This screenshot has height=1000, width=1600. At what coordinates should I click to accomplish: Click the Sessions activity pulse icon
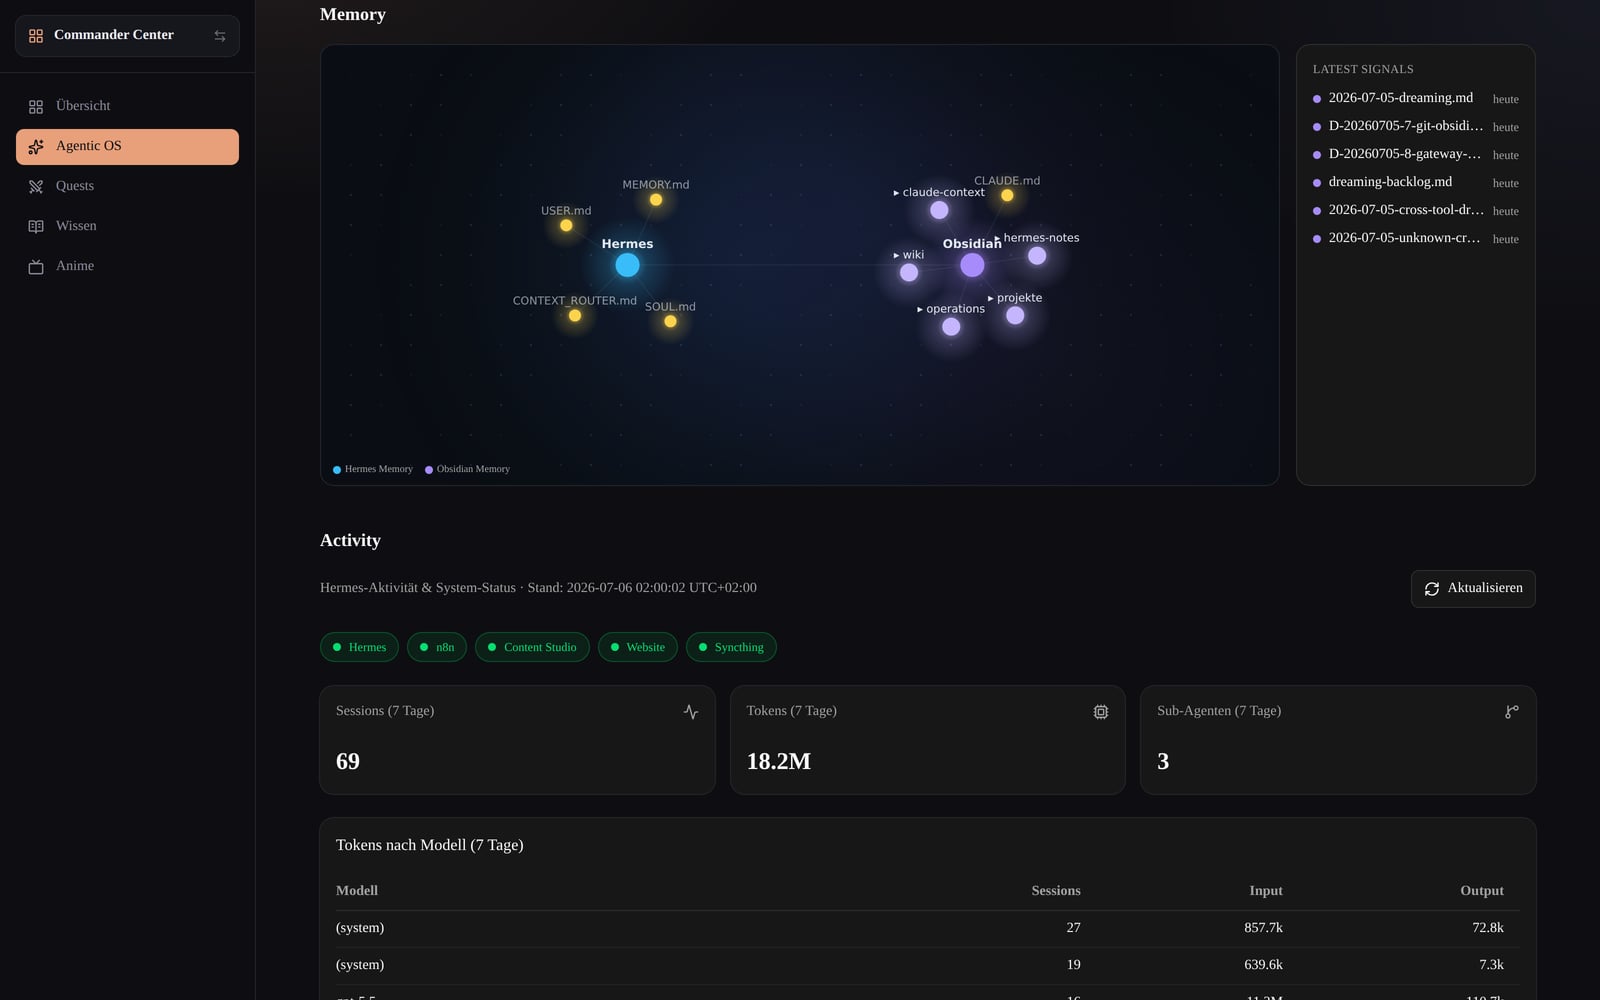[691, 712]
